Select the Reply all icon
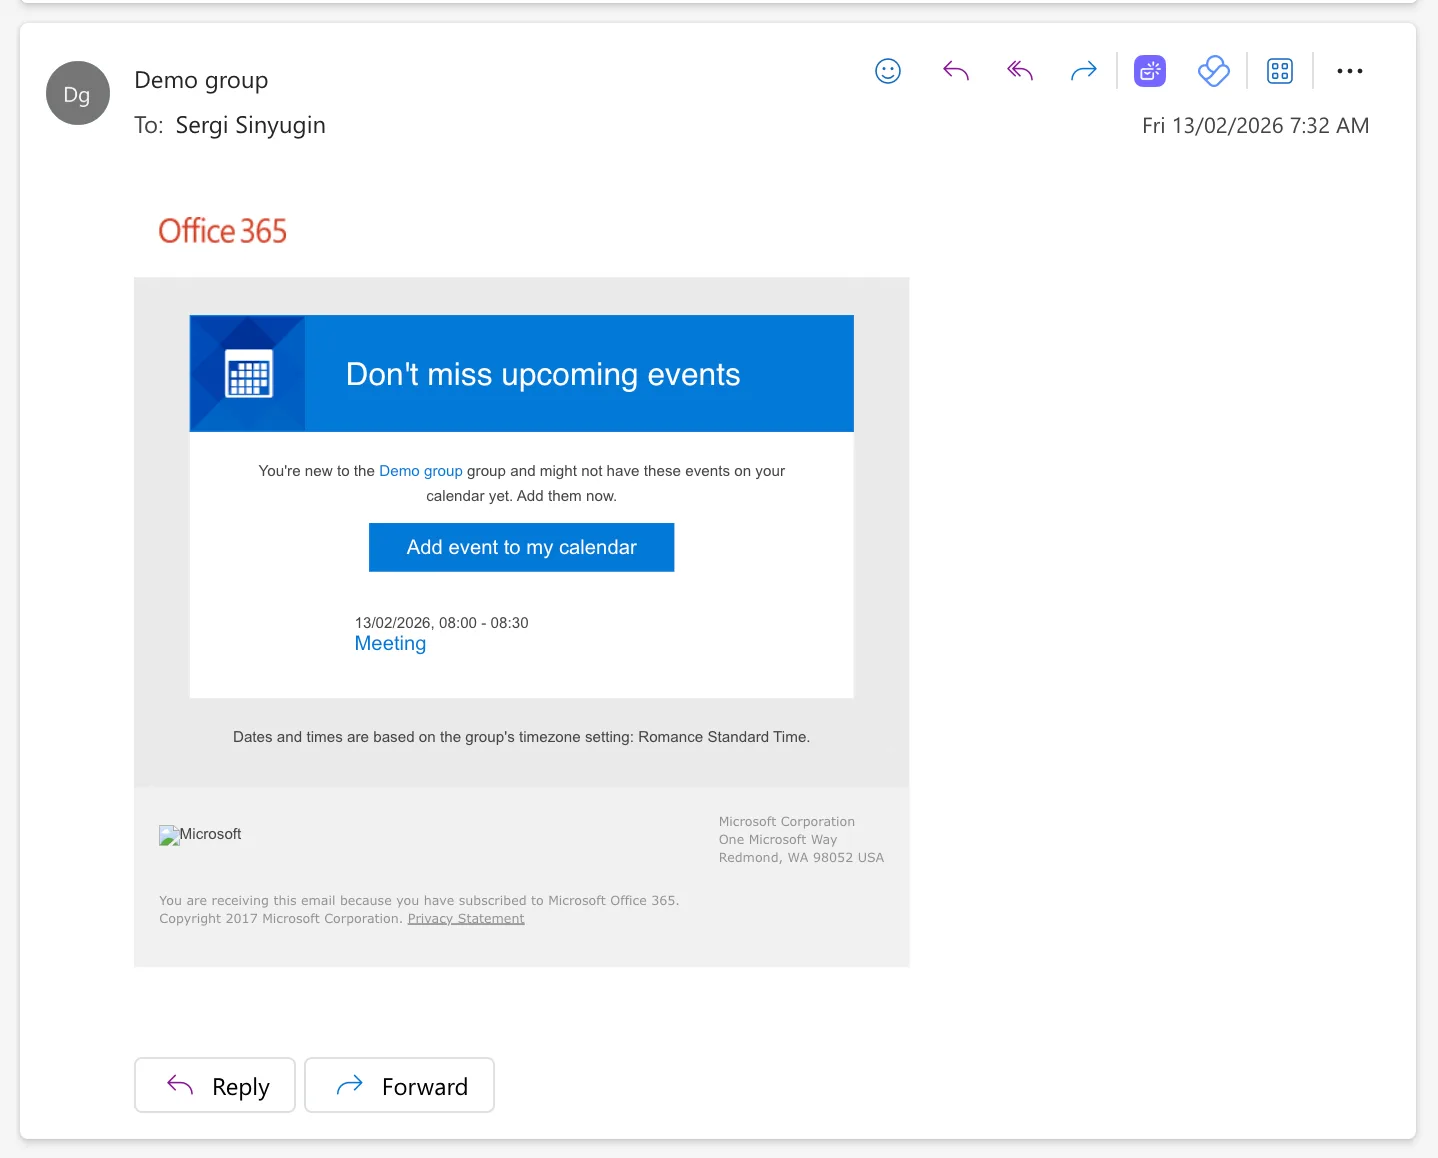Viewport: 1438px width, 1158px height. click(x=1019, y=70)
